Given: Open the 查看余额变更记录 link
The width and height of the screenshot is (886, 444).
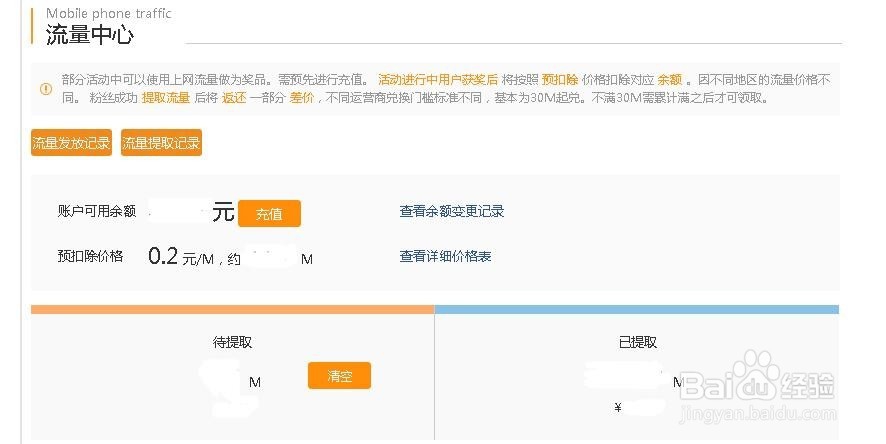Looking at the screenshot, I should (x=451, y=211).
